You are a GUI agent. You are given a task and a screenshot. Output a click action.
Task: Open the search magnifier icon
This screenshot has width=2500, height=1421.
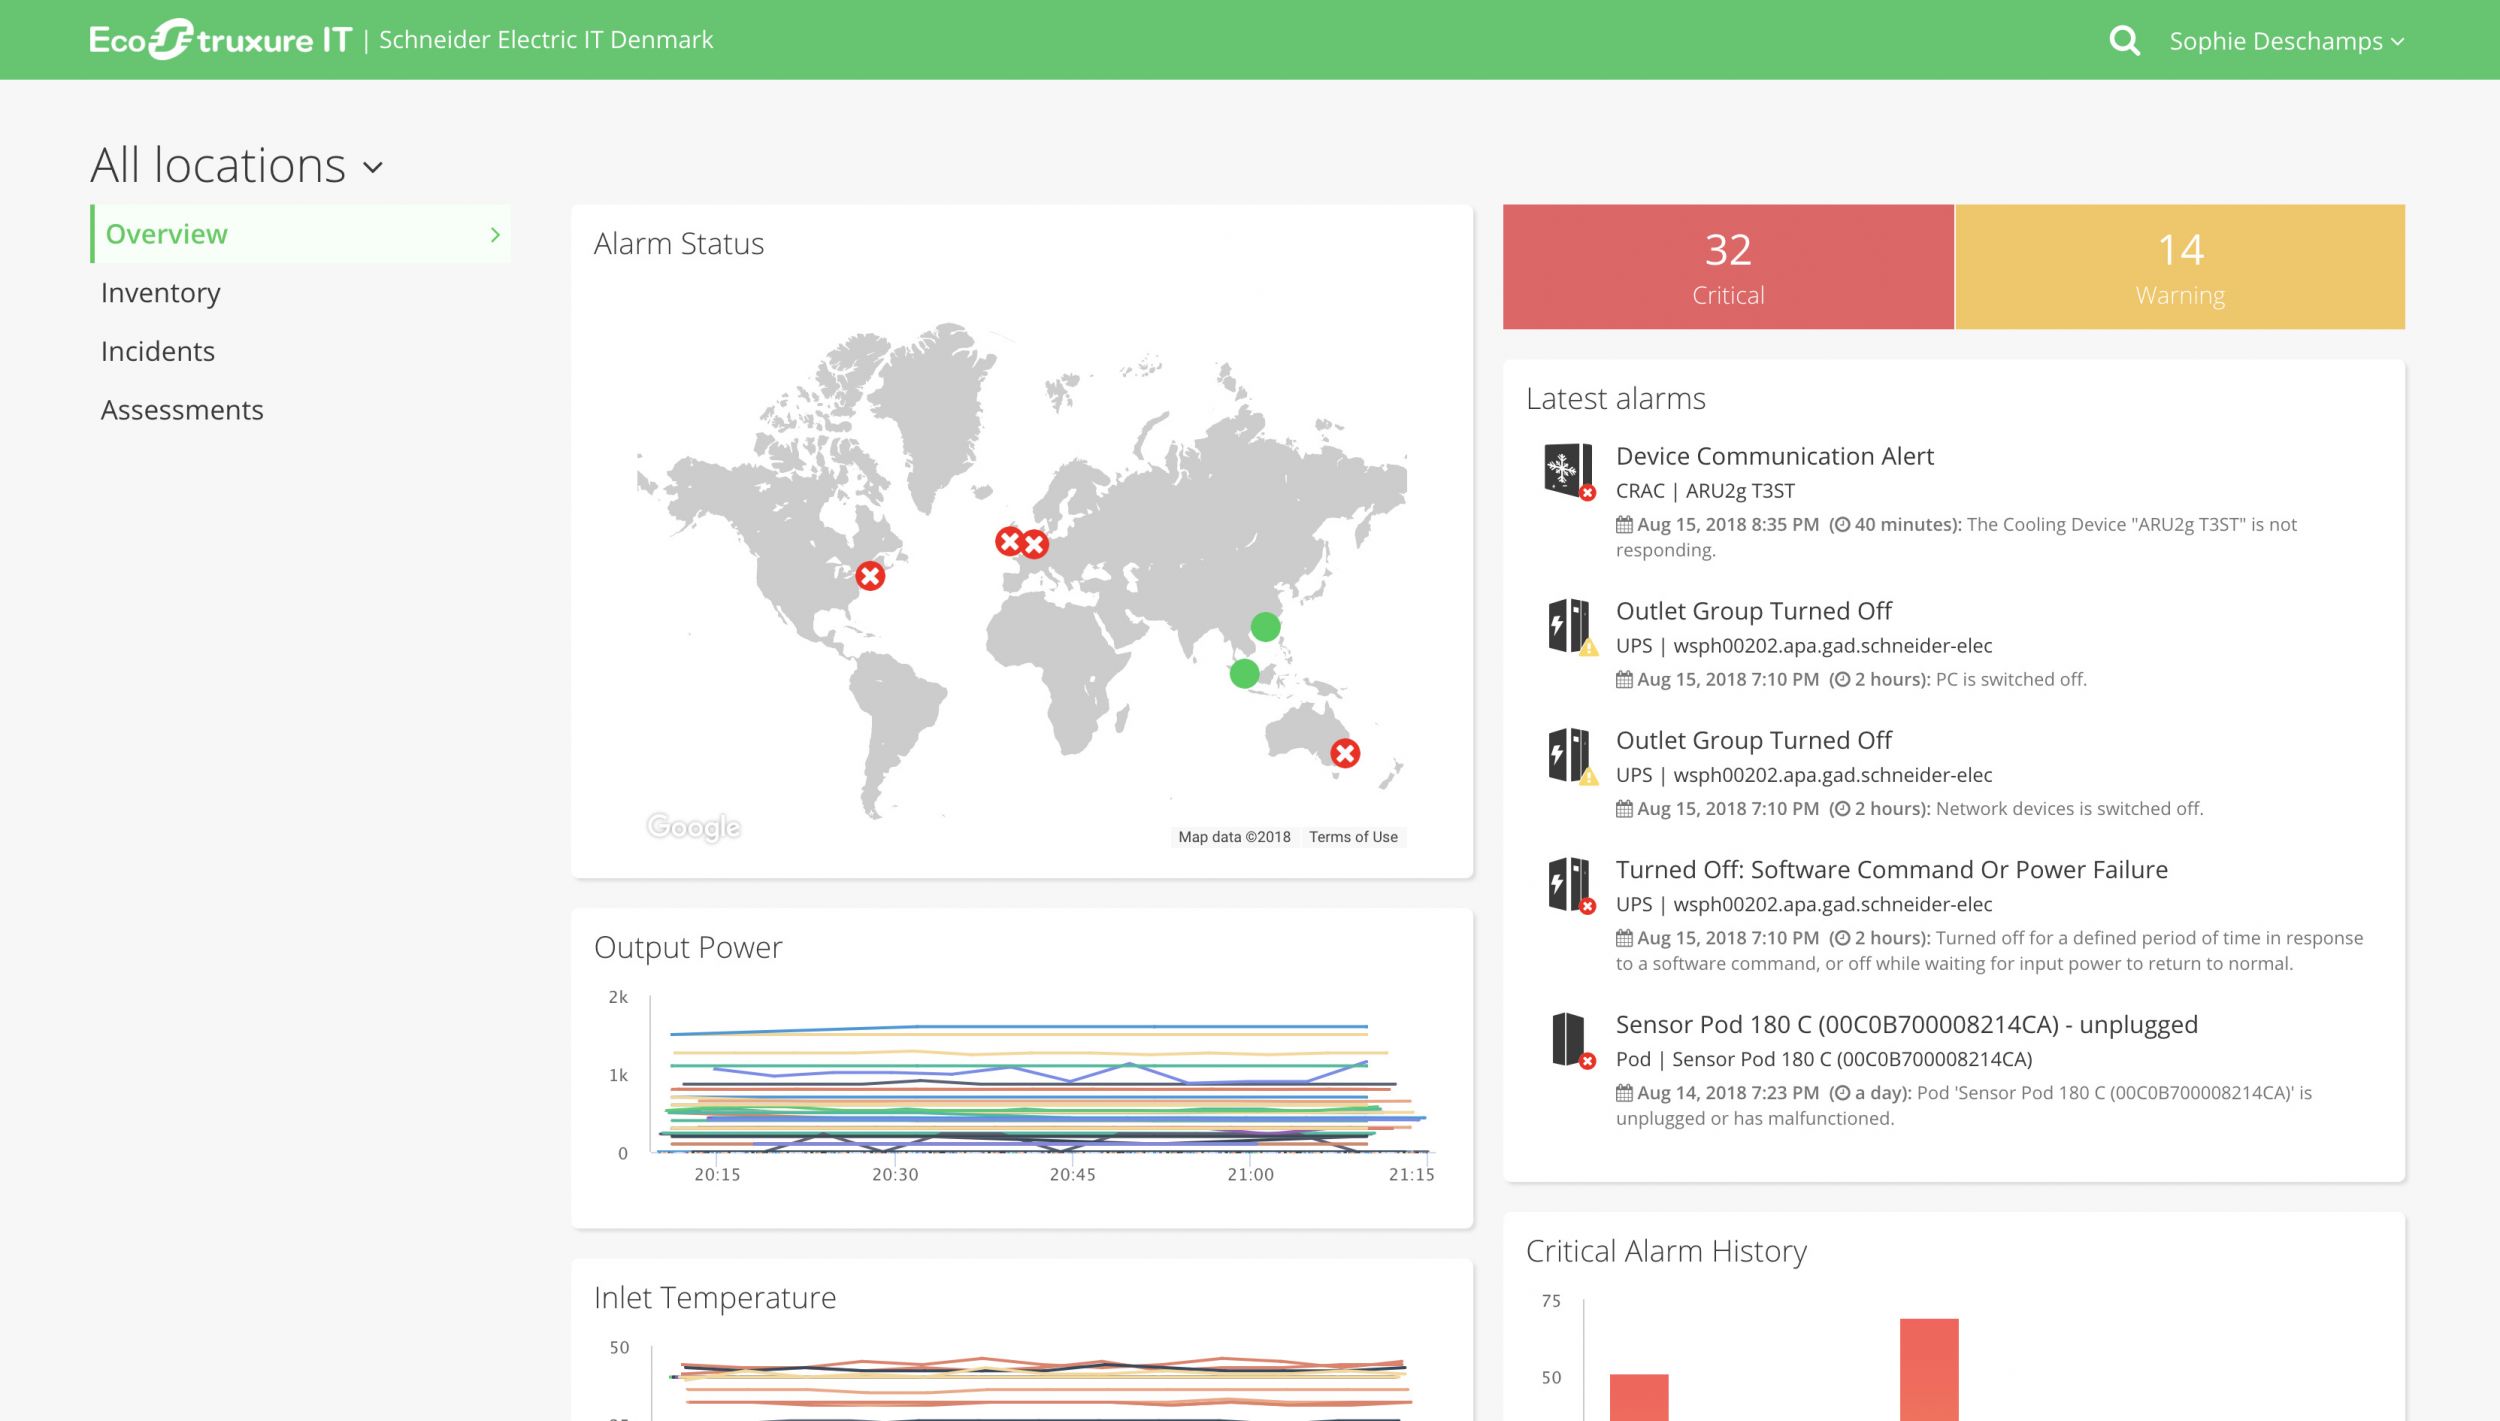click(x=2124, y=41)
